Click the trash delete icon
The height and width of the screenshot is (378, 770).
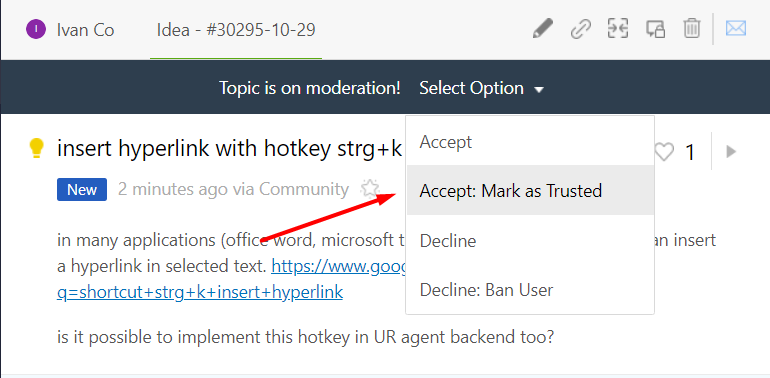tap(692, 29)
